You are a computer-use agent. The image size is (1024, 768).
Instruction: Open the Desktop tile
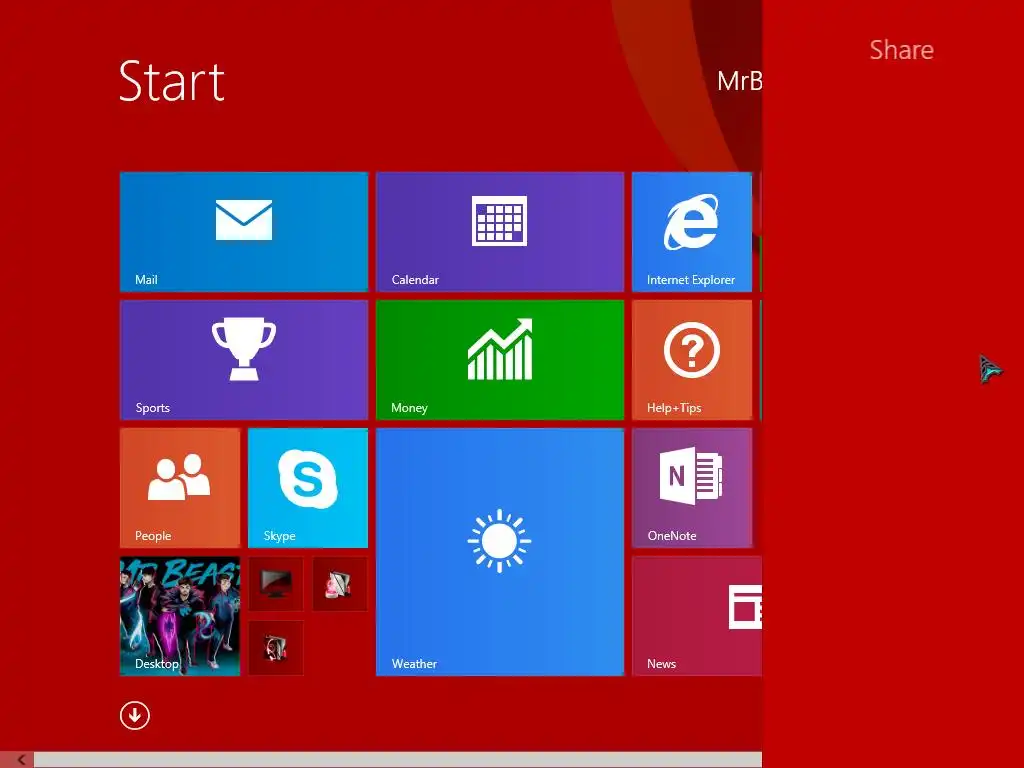coord(180,616)
